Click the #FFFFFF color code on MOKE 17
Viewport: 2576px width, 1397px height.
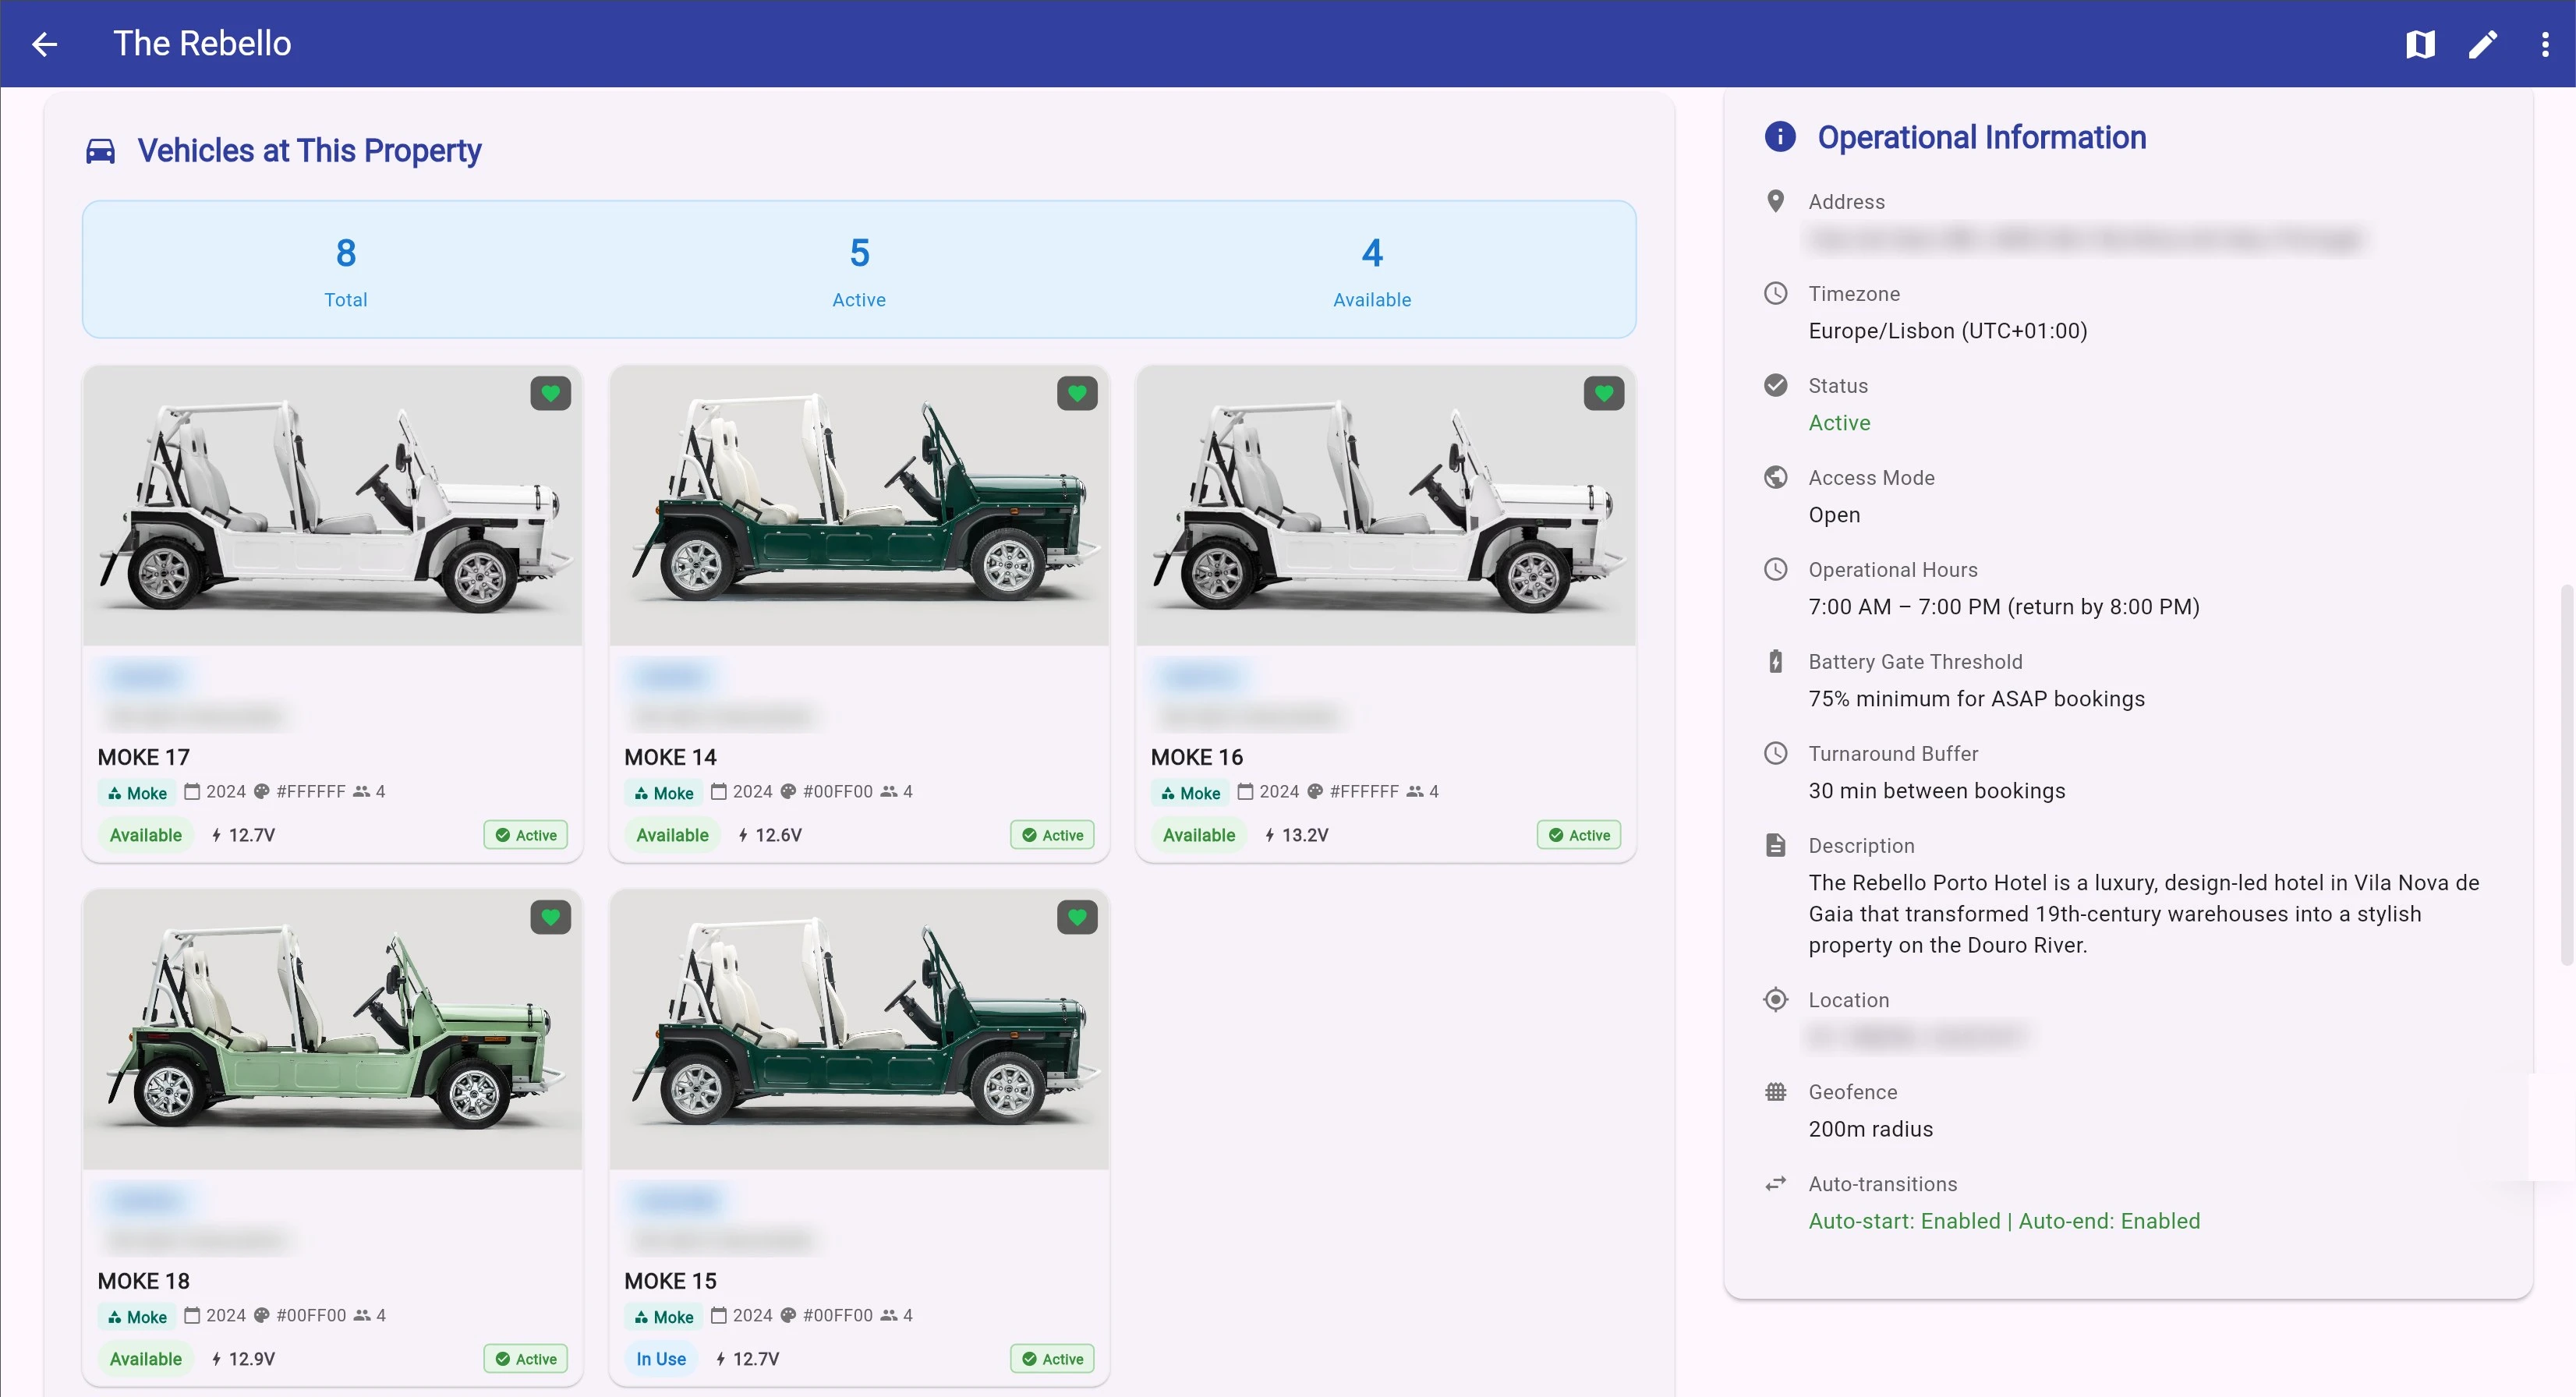311,791
